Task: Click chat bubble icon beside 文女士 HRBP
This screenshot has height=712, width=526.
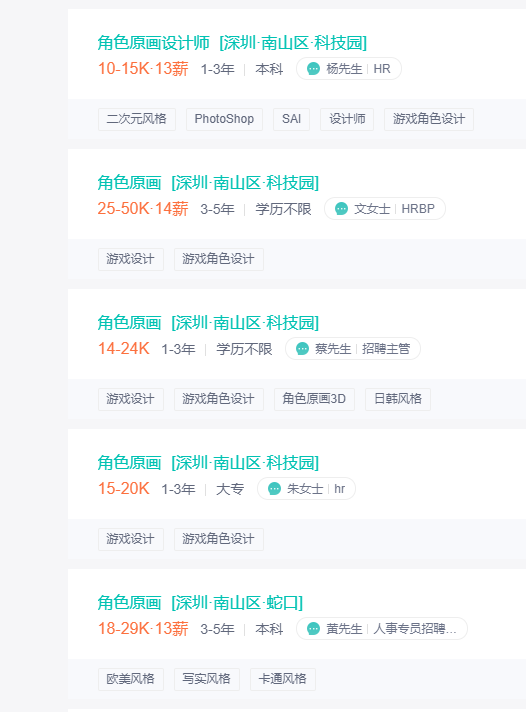Action: click(342, 208)
